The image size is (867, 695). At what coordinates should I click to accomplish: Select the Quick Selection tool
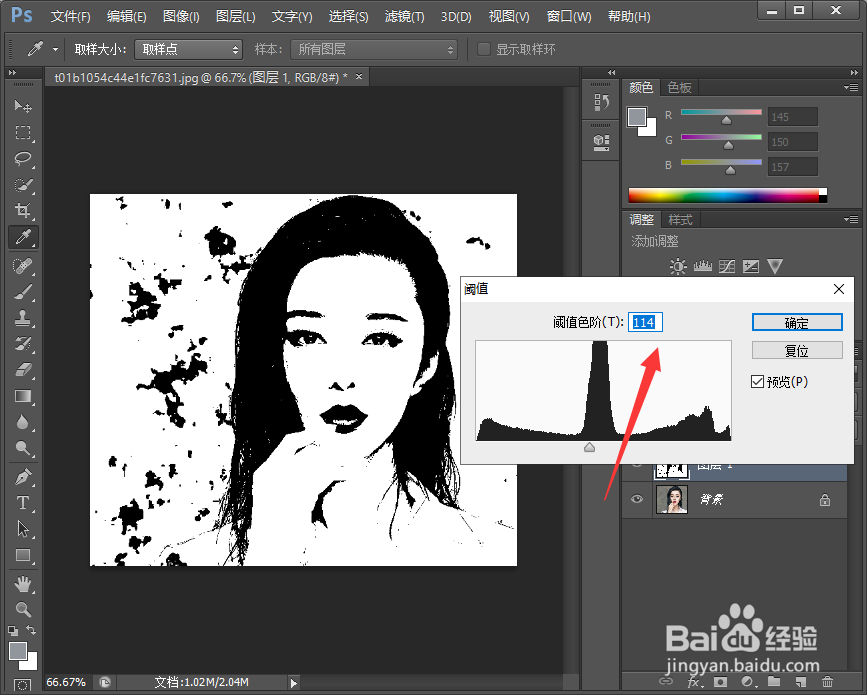(x=23, y=185)
